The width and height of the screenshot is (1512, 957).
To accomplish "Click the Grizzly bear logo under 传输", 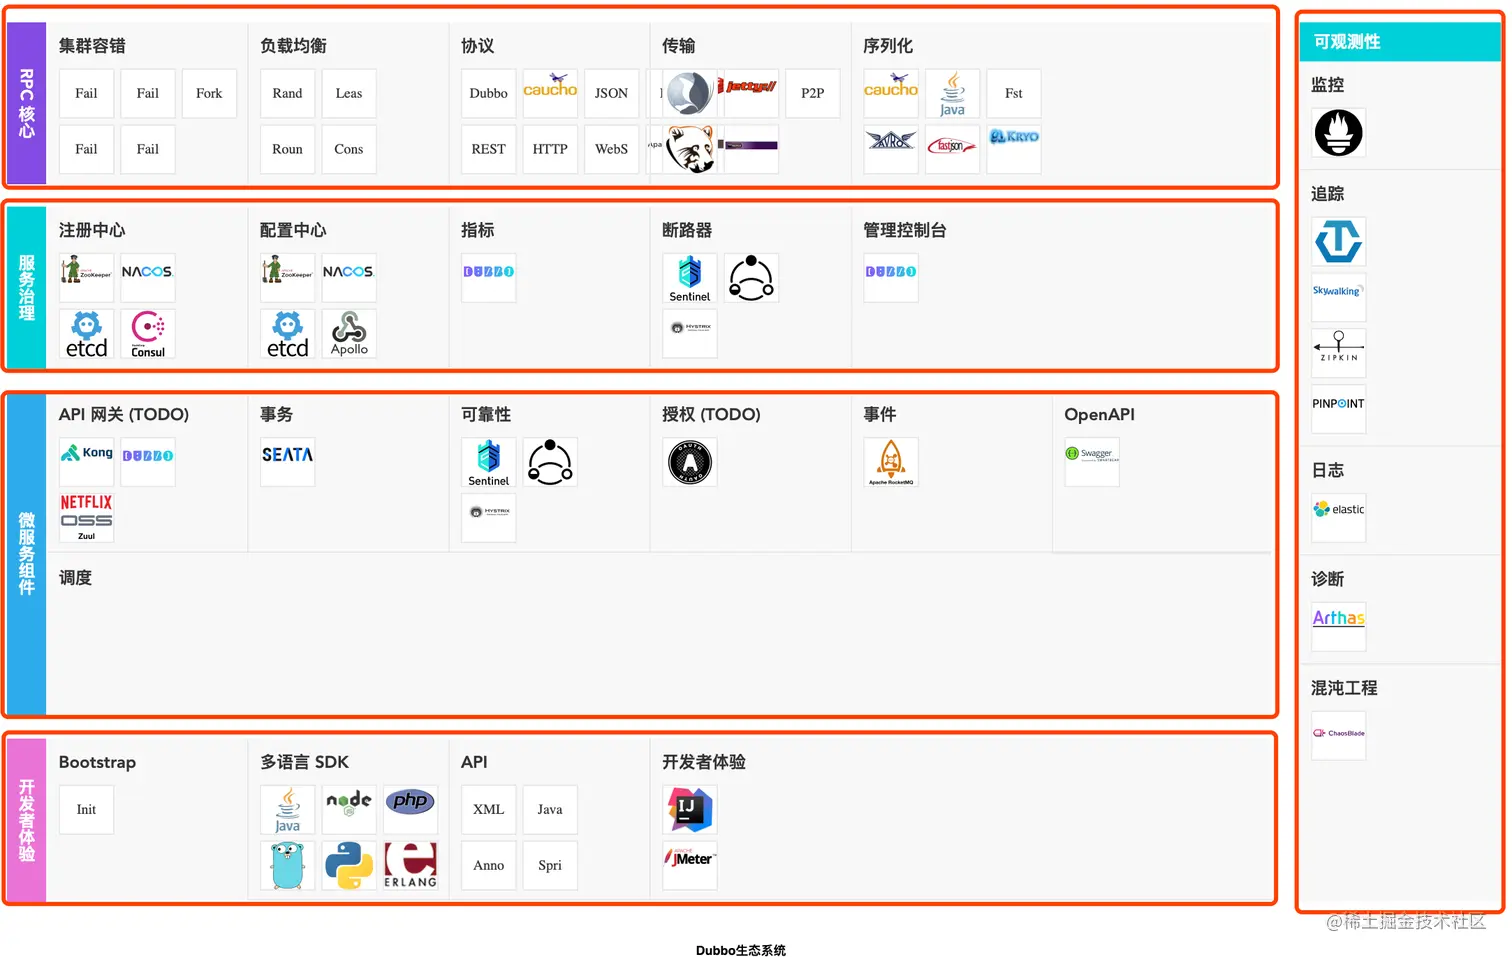I will [690, 150].
